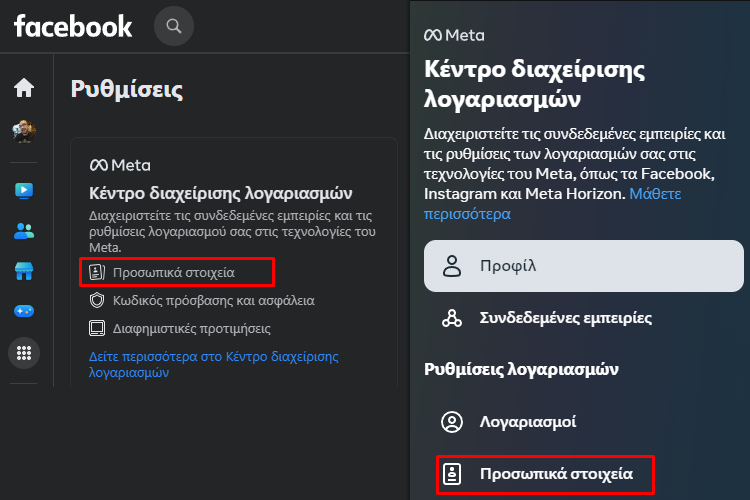Click the Meta logo in settings card

tap(120, 166)
